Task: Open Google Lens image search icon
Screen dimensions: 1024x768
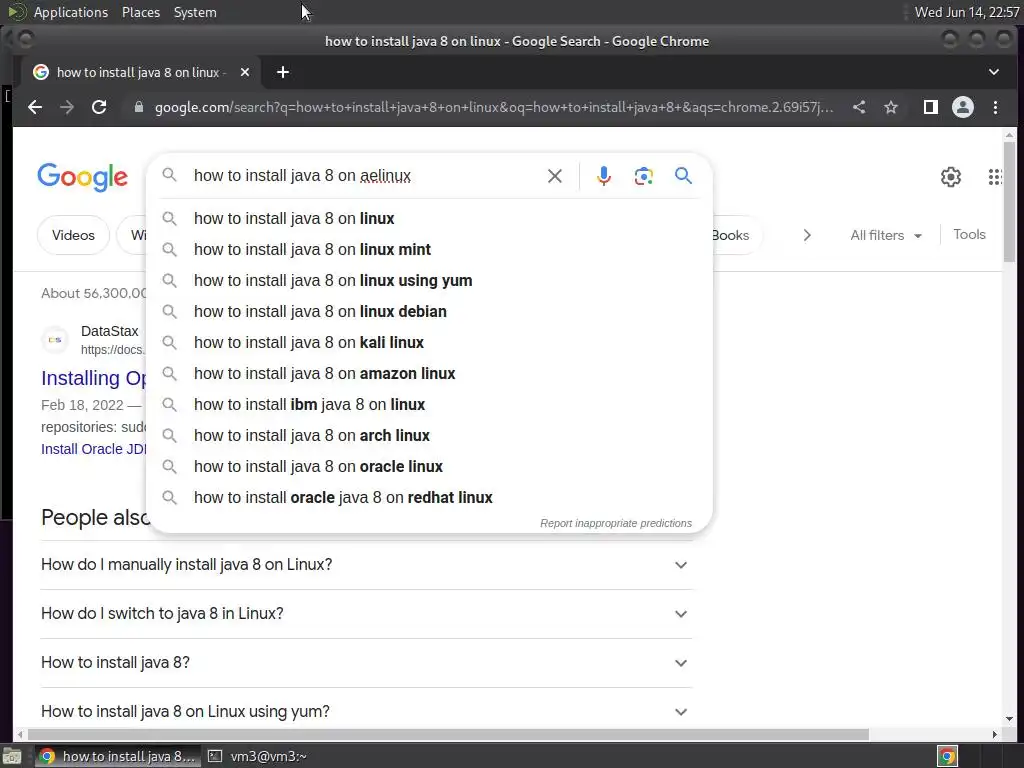Action: pos(643,176)
